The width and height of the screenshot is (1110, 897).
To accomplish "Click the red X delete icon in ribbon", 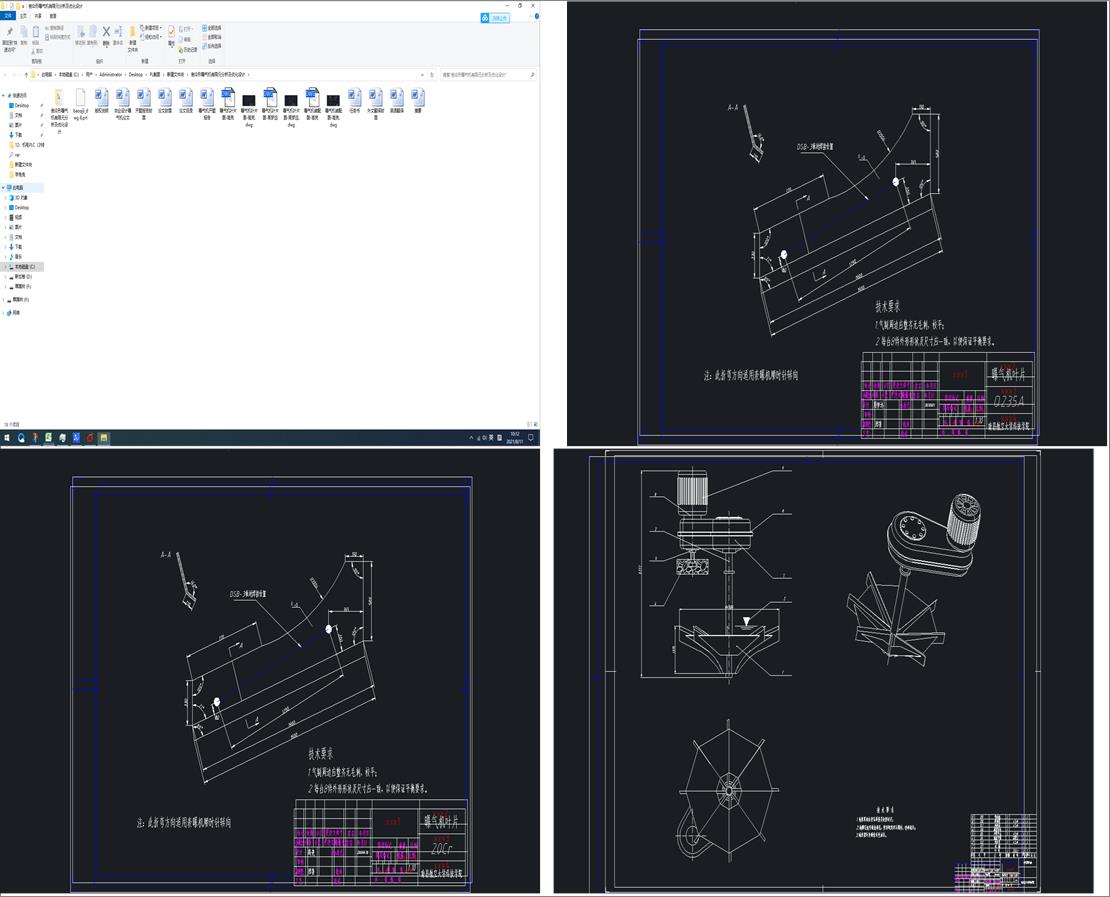I will pyautogui.click(x=105, y=32).
